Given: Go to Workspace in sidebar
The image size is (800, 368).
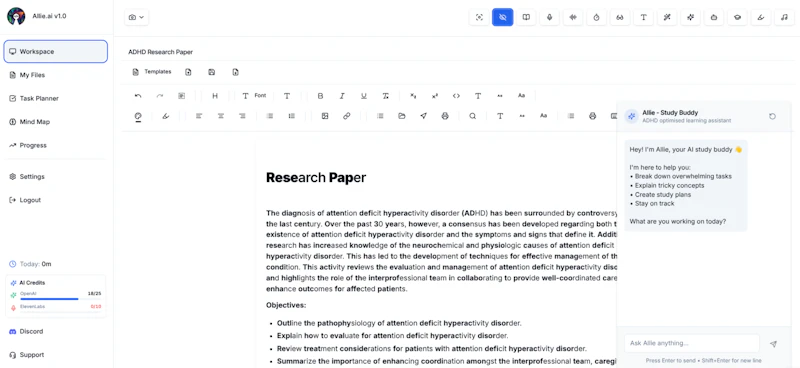Looking at the screenshot, I should click(x=56, y=52).
